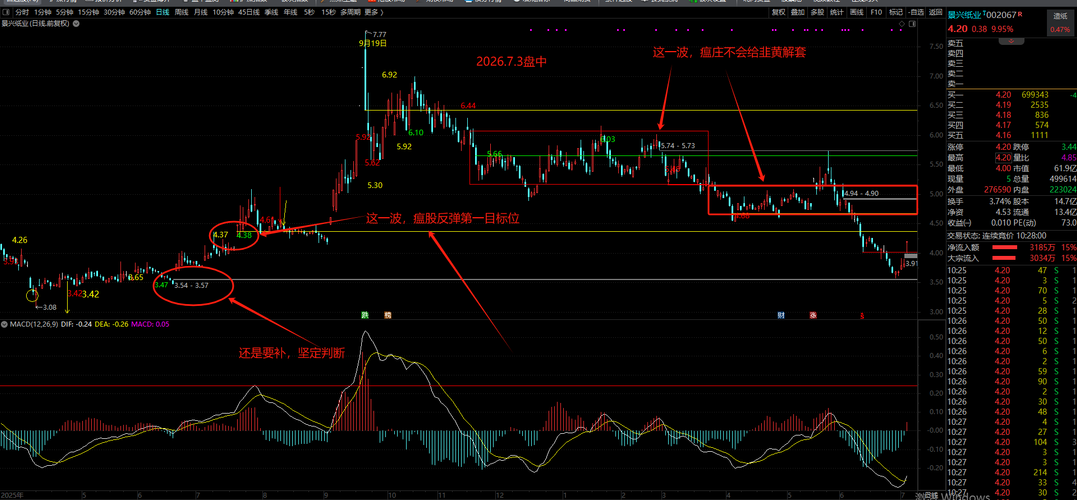Click the 涨停 limit-up price 4.20
The height and width of the screenshot is (500, 1077).
[1003, 147]
